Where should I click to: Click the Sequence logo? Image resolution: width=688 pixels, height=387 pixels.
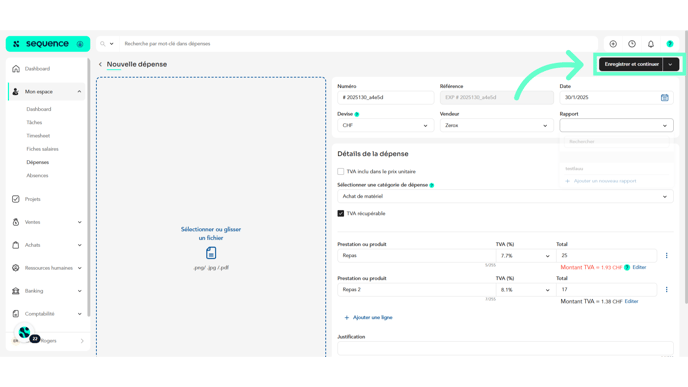pos(48,44)
